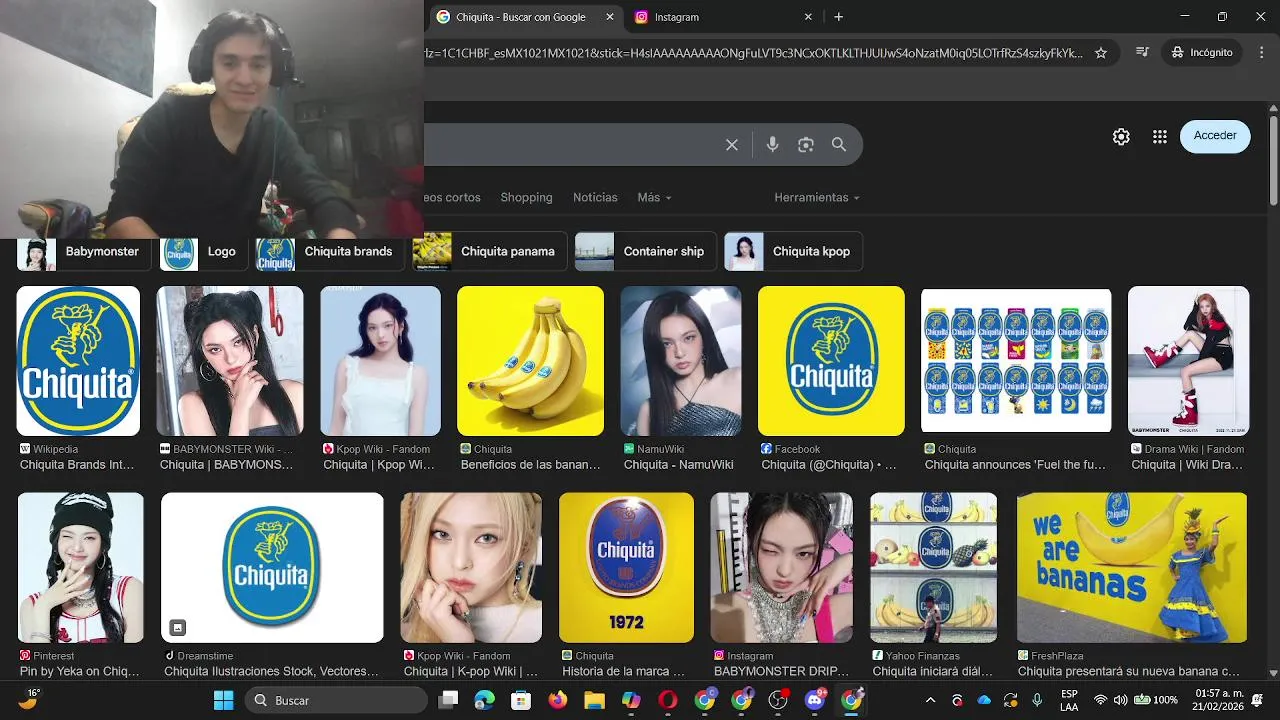The height and width of the screenshot is (720, 1280).
Task: Select the Babymonster filter chip
Action: (x=83, y=252)
